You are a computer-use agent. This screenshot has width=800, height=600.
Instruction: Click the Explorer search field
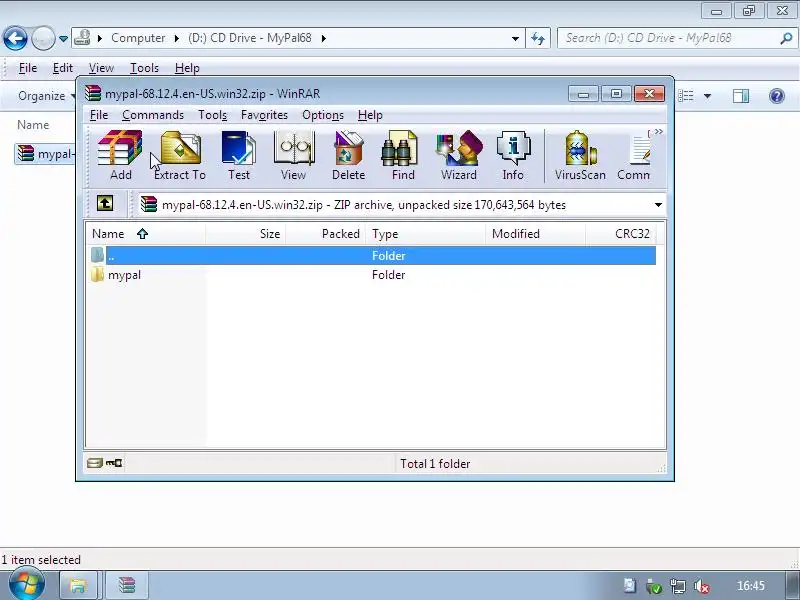point(668,38)
